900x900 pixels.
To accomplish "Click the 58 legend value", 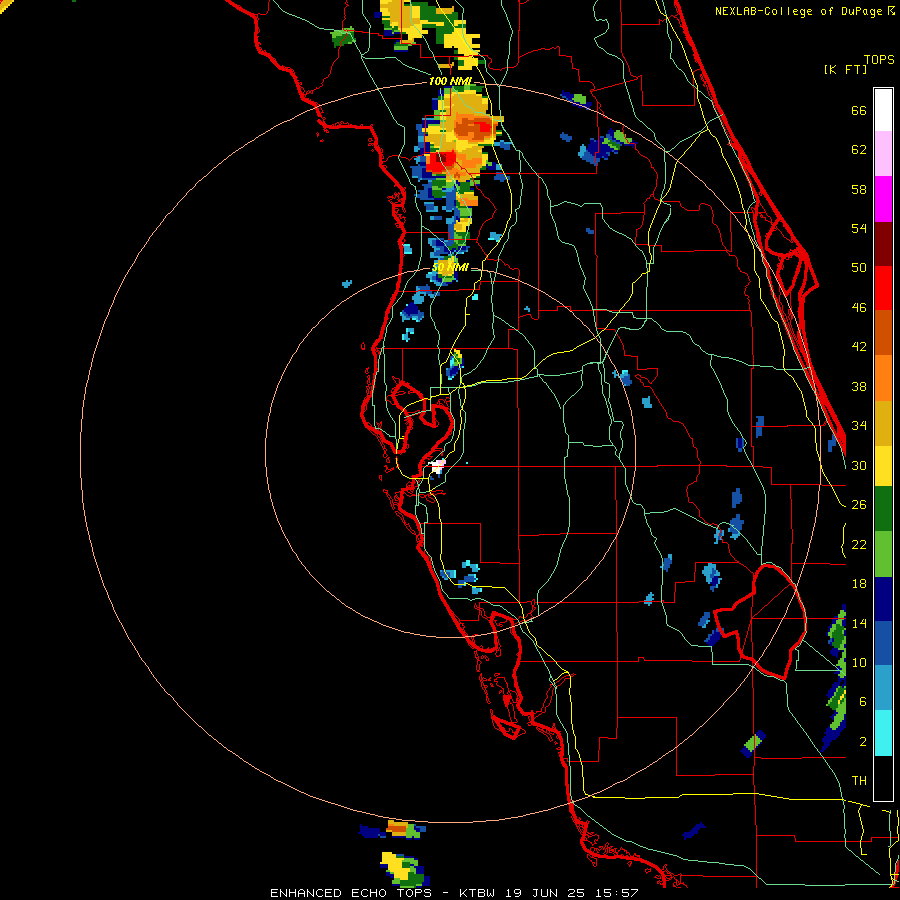I will click(859, 190).
